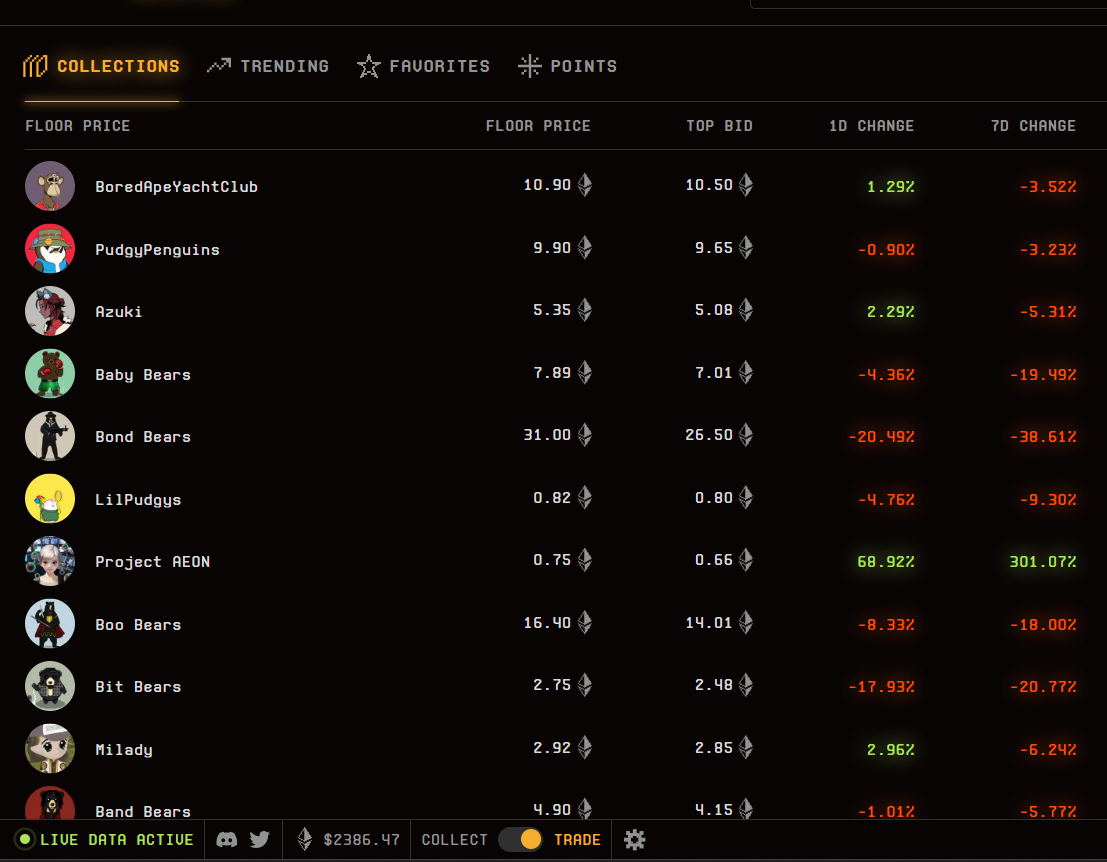Click Project AEON 1D change 68.92%
The width and height of the screenshot is (1107, 862).
[885, 562]
